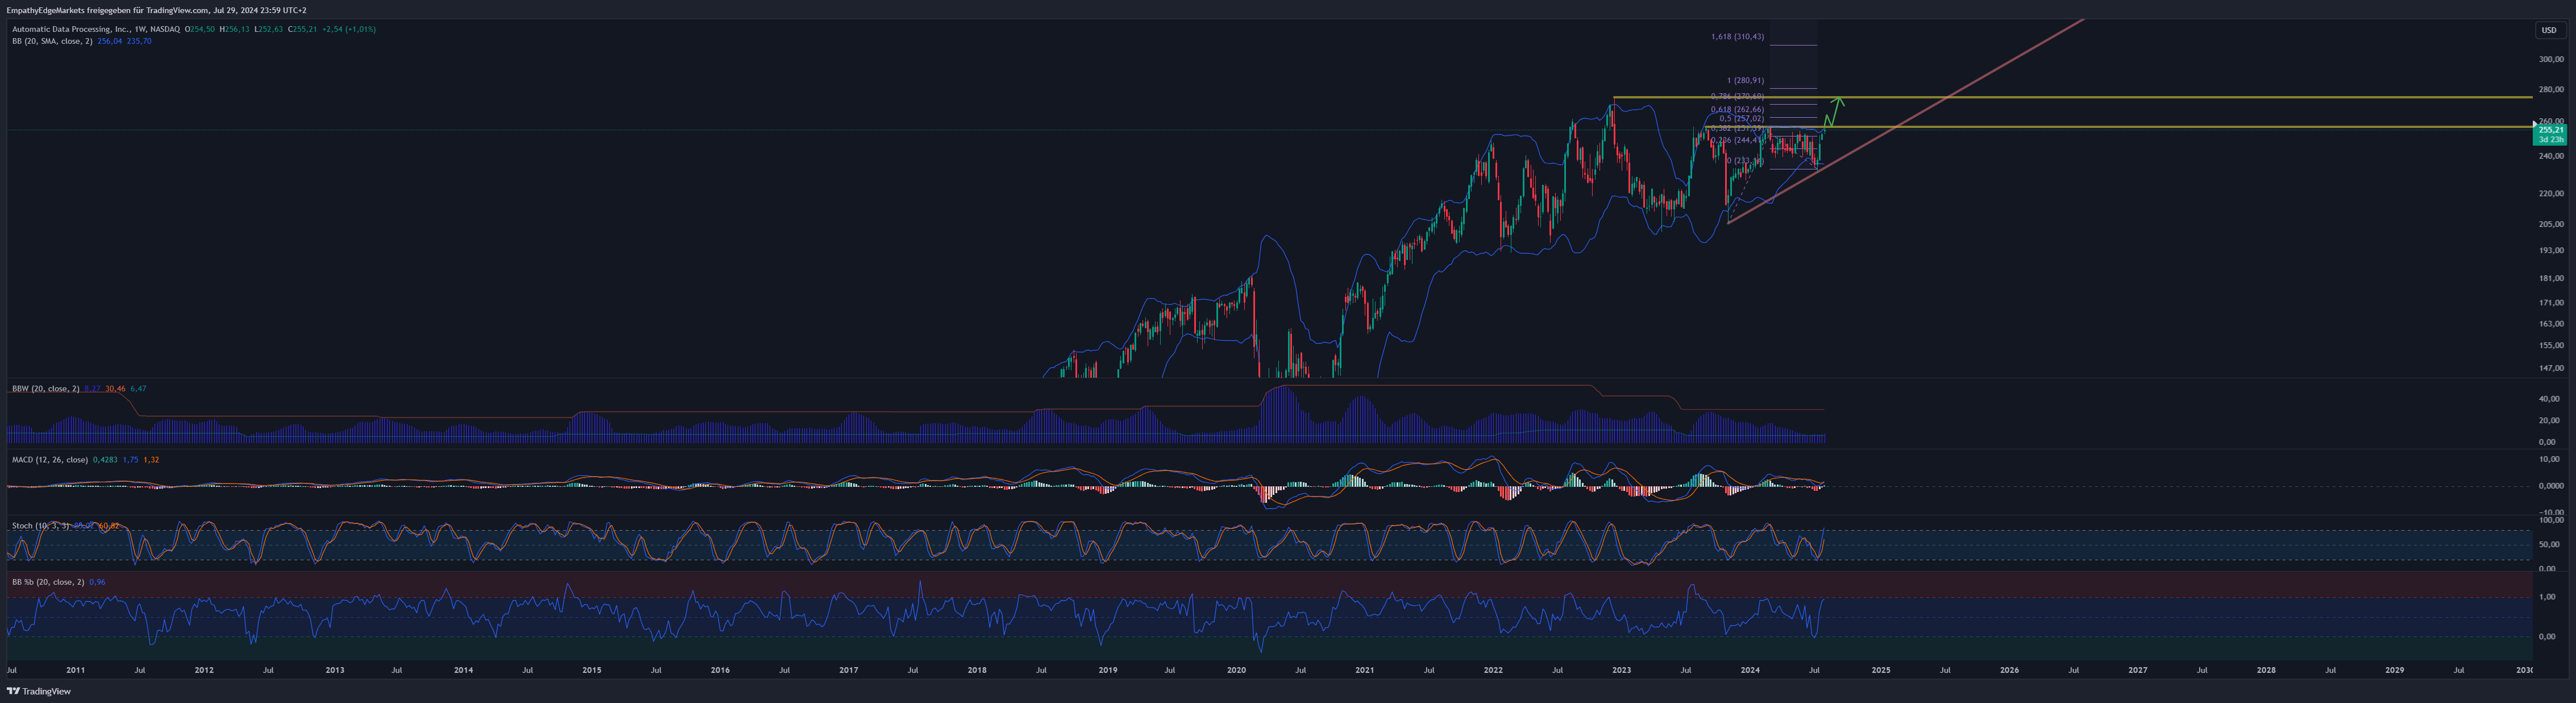Image resolution: width=2576 pixels, height=703 pixels.
Task: Open the USD currency selector
Action: [x=2549, y=30]
